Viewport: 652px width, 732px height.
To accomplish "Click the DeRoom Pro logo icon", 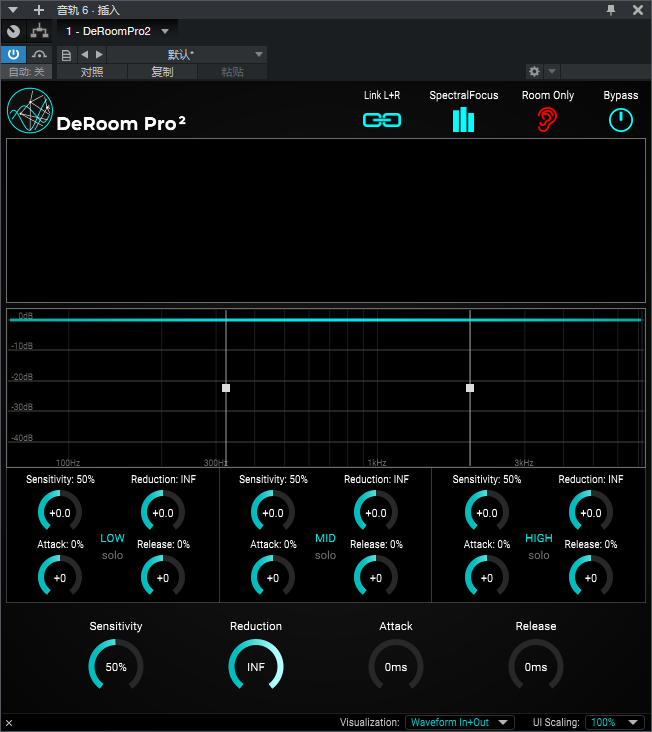I will pos(30,111).
